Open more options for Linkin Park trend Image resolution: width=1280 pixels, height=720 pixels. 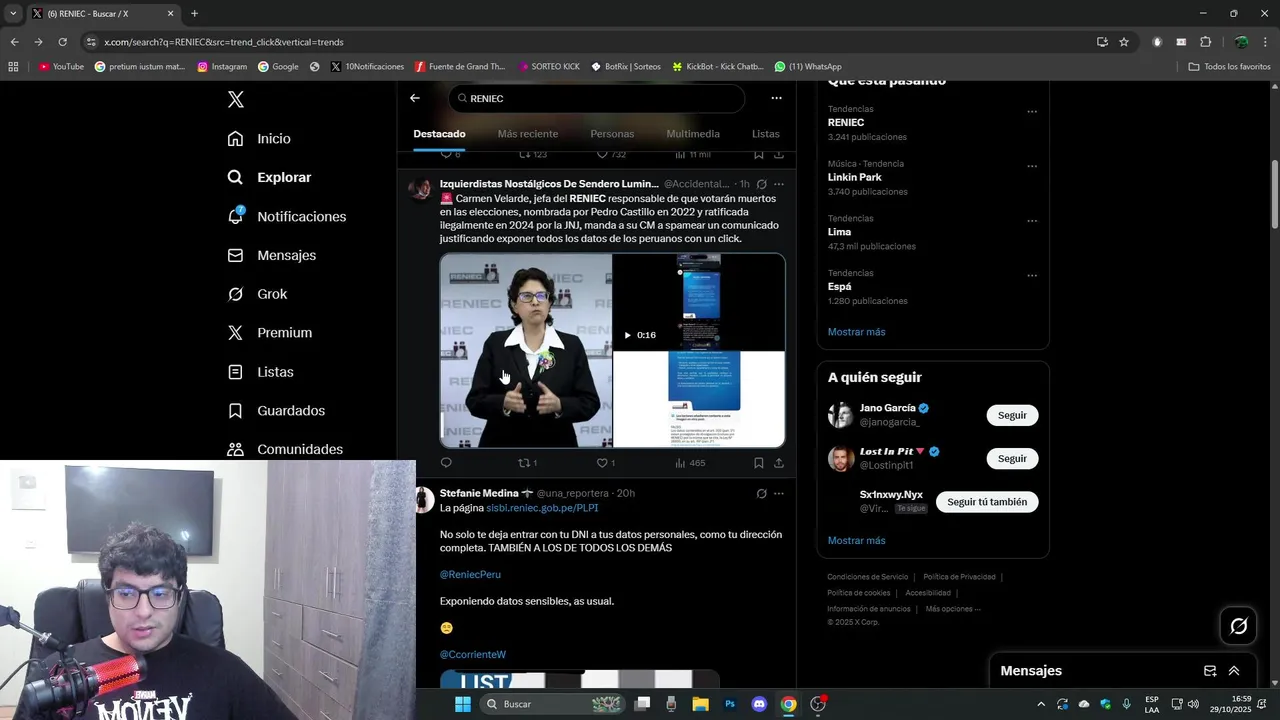1032,167
